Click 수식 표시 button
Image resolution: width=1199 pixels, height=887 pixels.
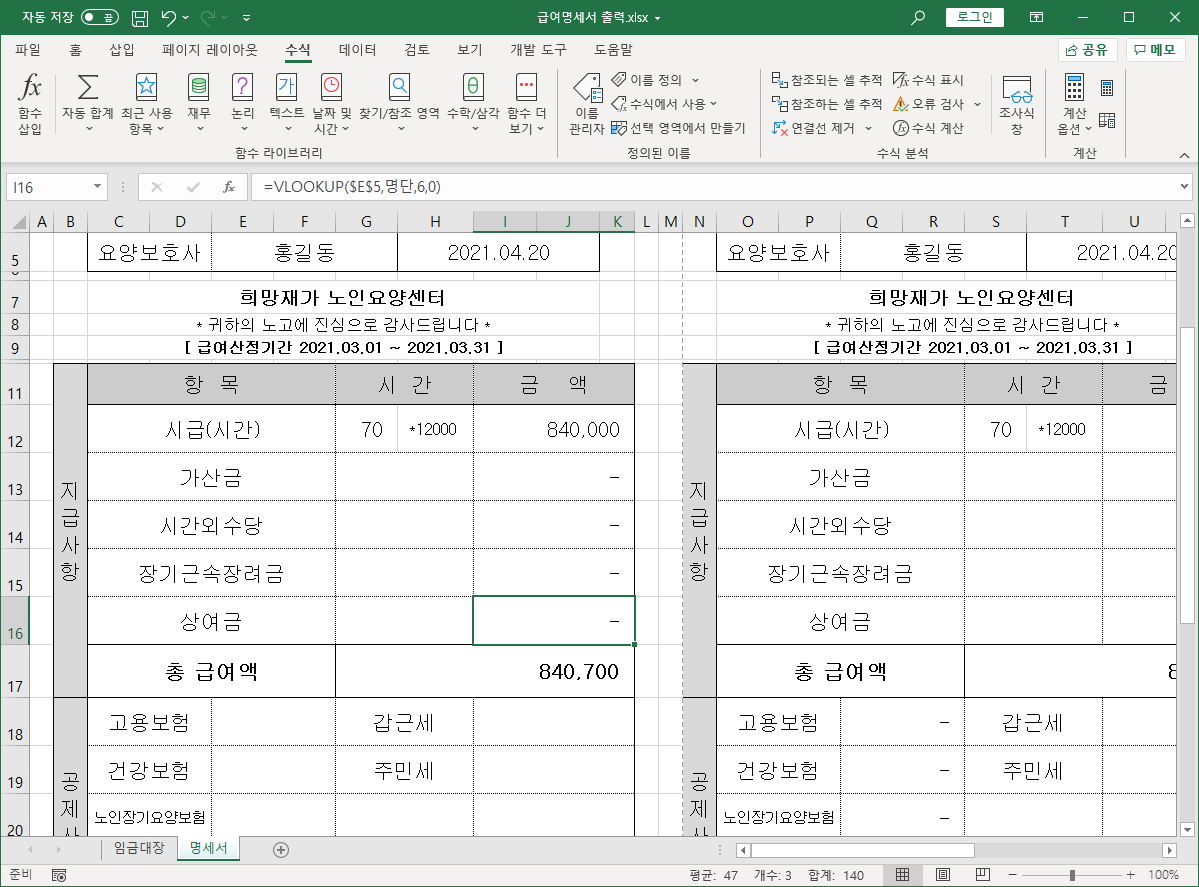click(x=928, y=80)
